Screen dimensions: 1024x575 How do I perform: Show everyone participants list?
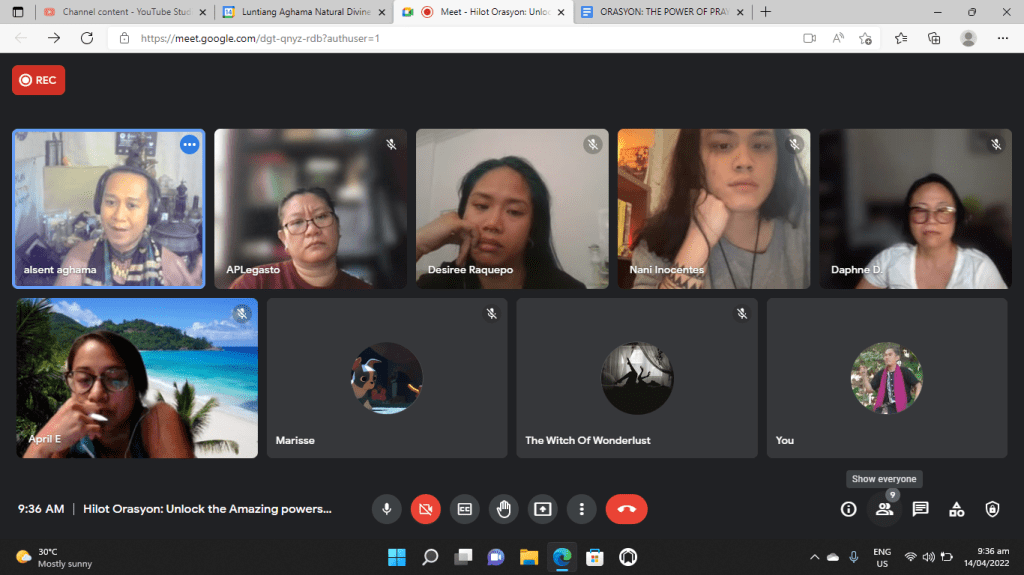884,509
